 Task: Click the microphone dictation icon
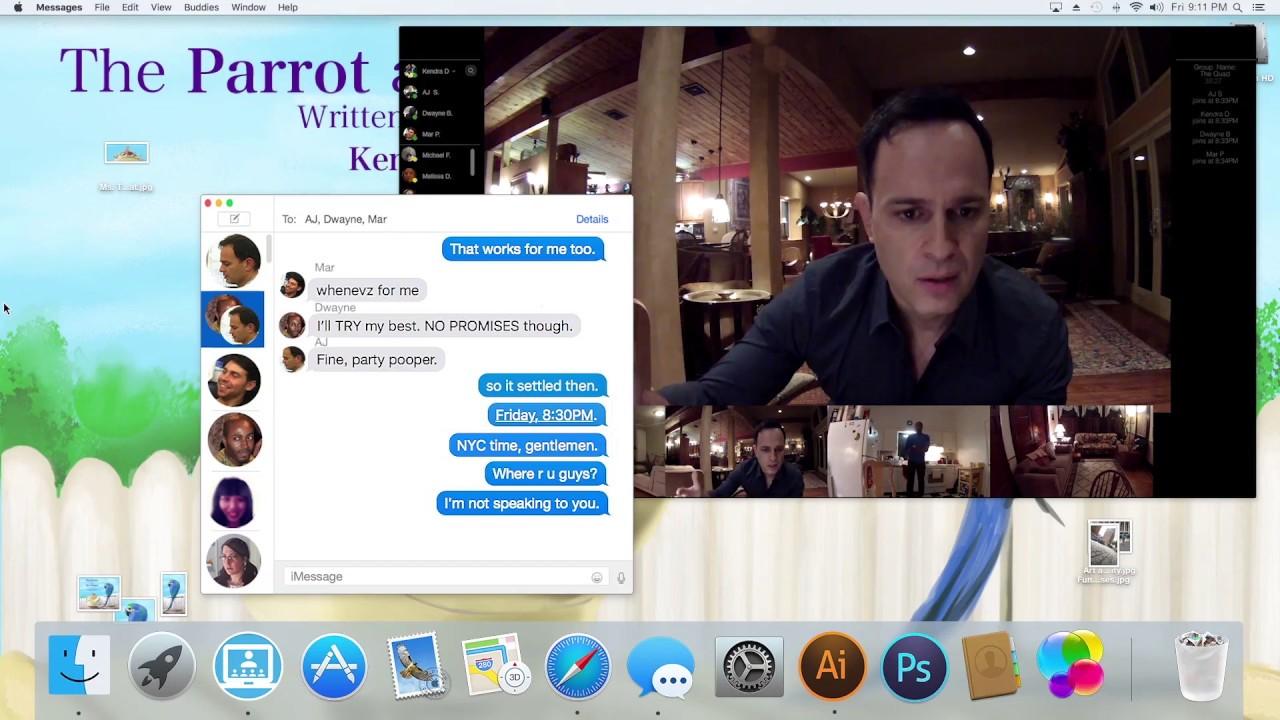click(x=621, y=577)
